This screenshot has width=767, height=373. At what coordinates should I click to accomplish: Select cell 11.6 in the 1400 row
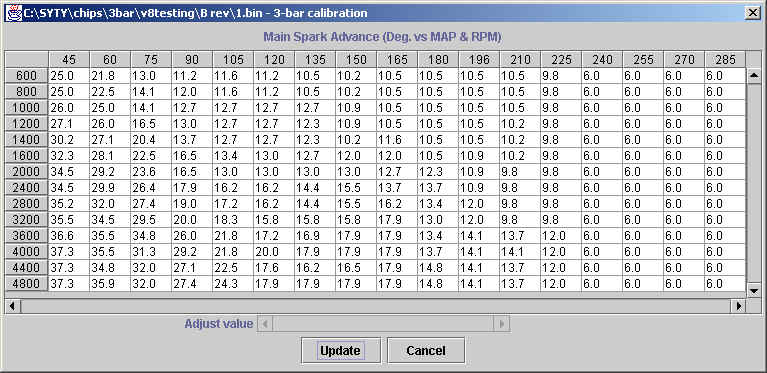coord(397,140)
